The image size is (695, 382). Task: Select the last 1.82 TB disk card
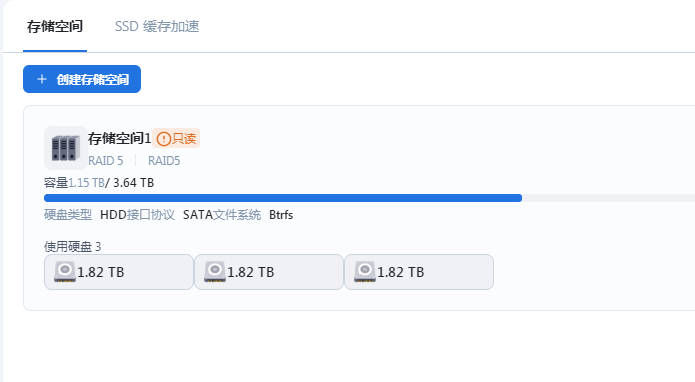pos(419,272)
